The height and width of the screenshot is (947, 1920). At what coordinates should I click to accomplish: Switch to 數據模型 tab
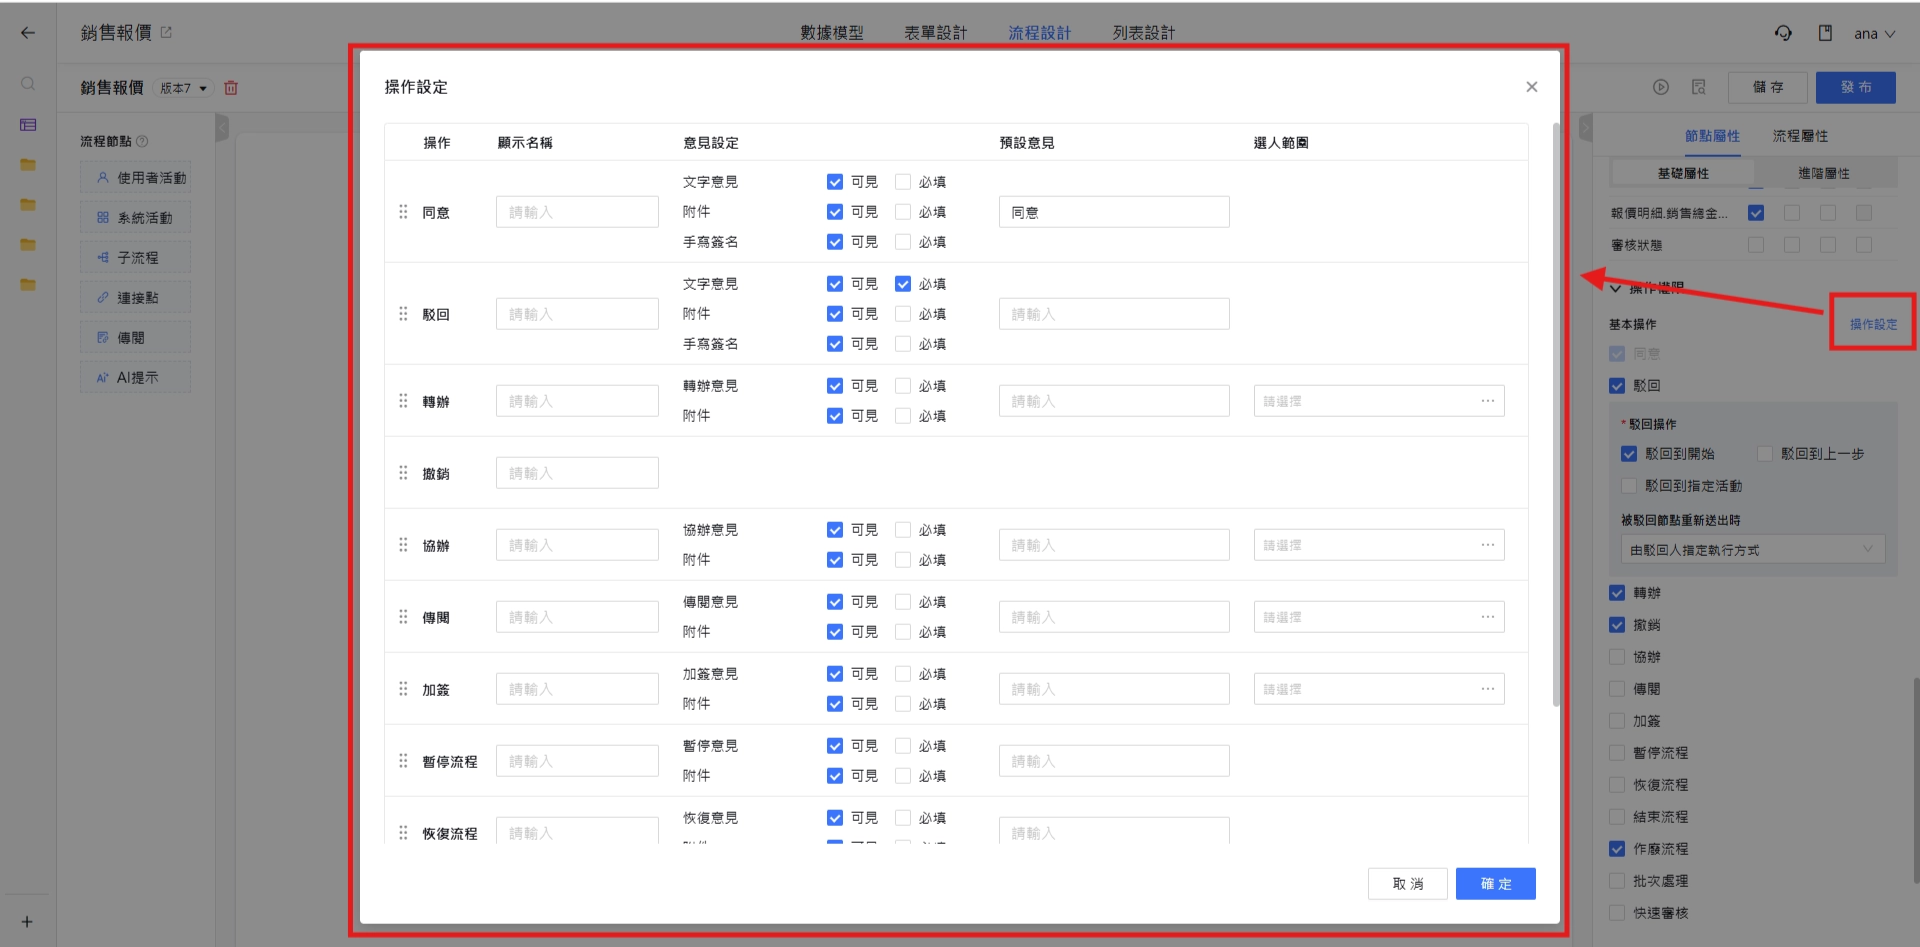832,33
